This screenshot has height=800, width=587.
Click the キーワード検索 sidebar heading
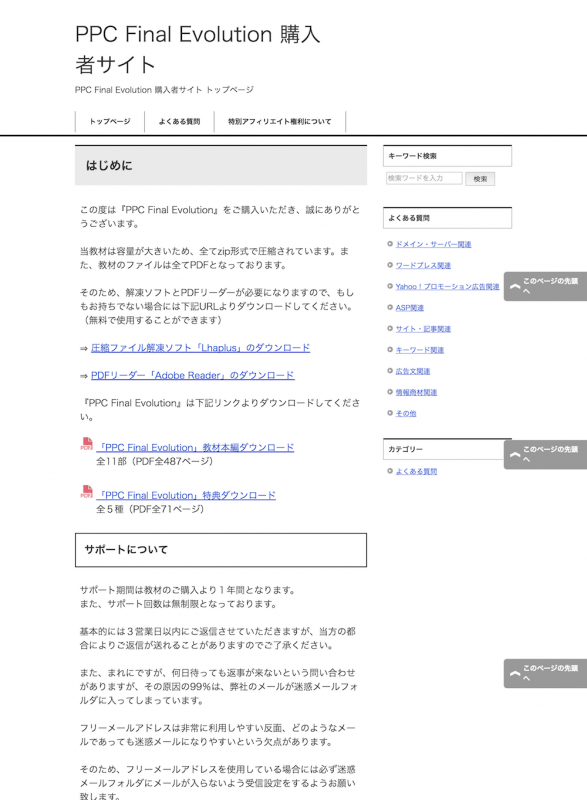click(x=447, y=156)
